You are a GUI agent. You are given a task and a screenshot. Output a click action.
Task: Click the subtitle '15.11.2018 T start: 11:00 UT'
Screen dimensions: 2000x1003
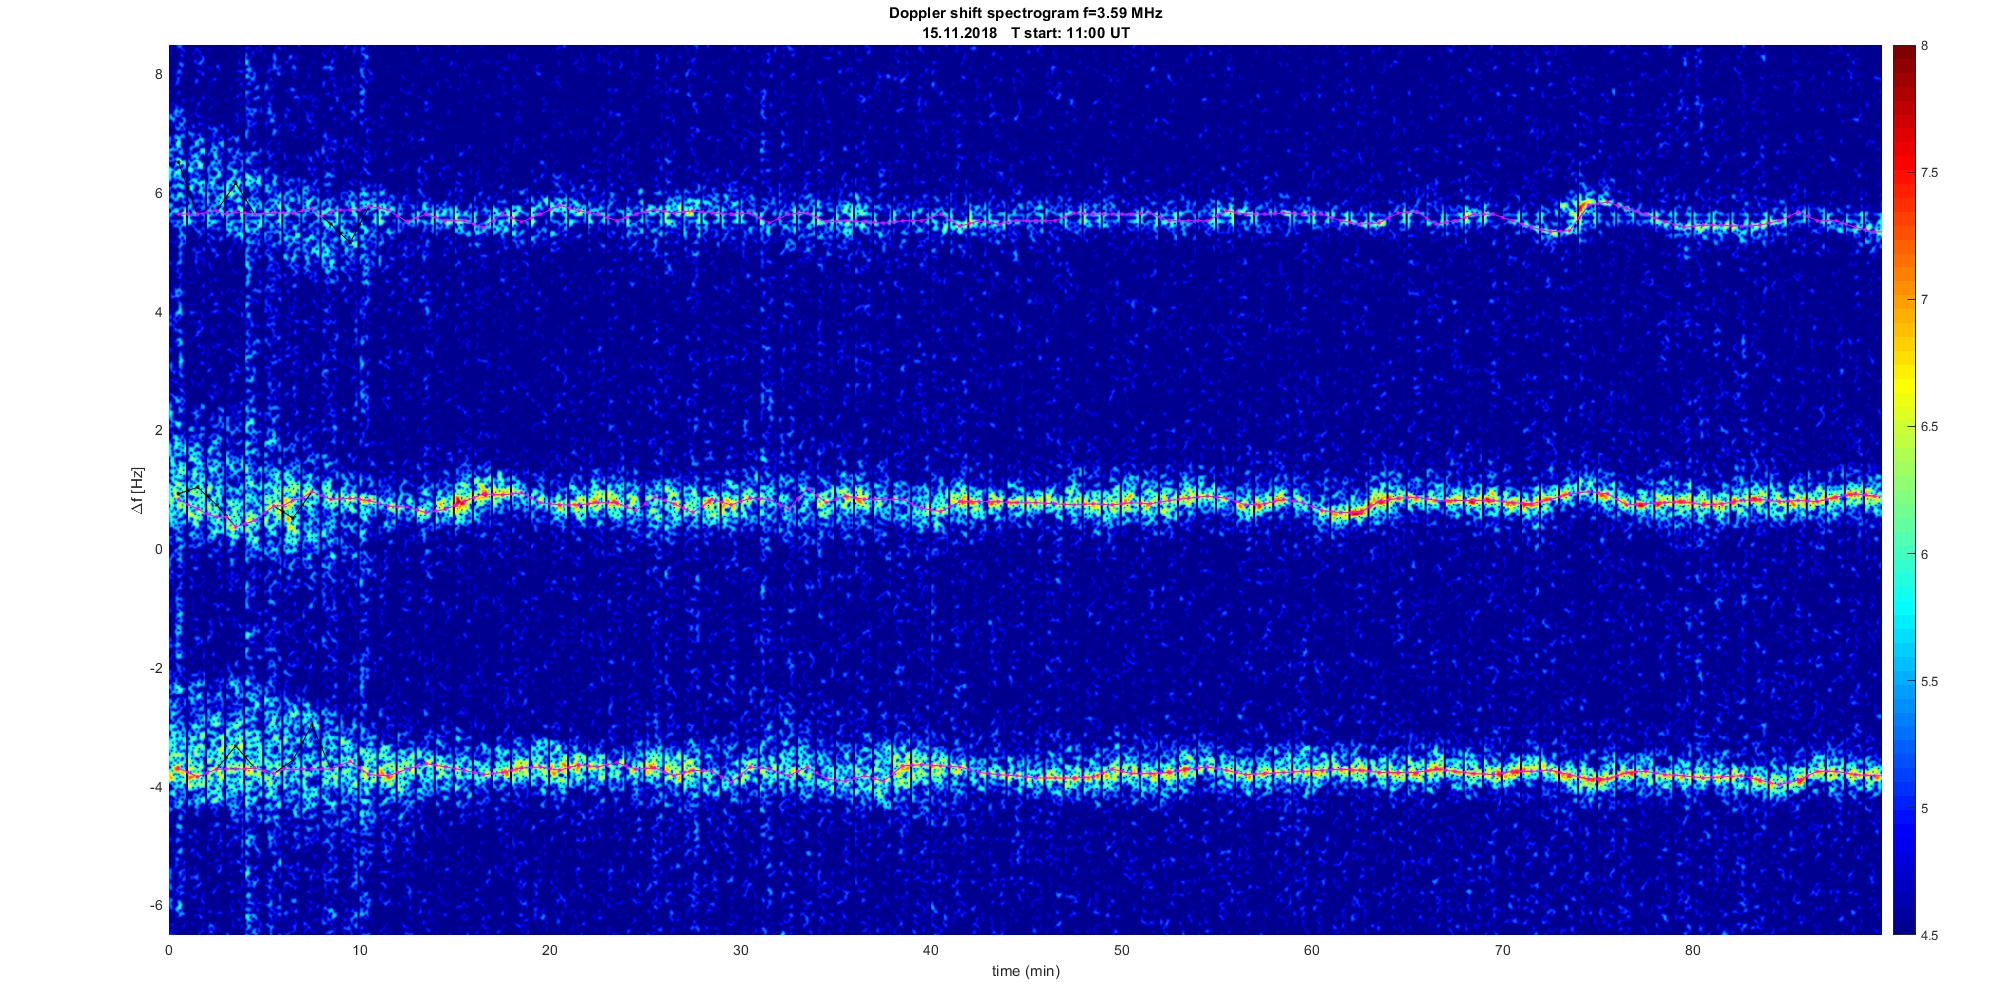(x=1026, y=33)
